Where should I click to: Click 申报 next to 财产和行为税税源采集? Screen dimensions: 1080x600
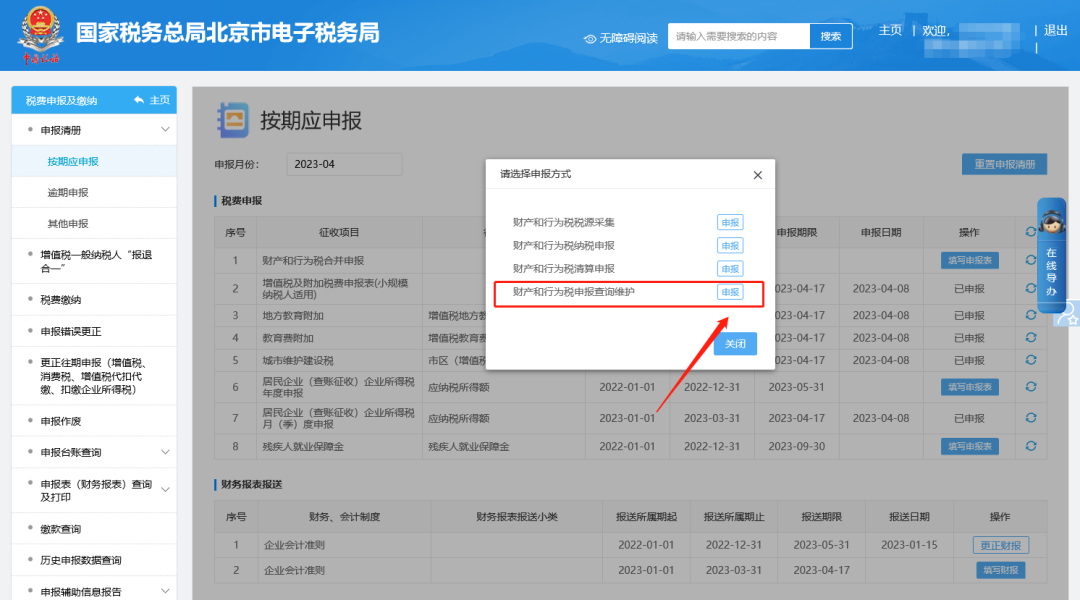(x=730, y=222)
